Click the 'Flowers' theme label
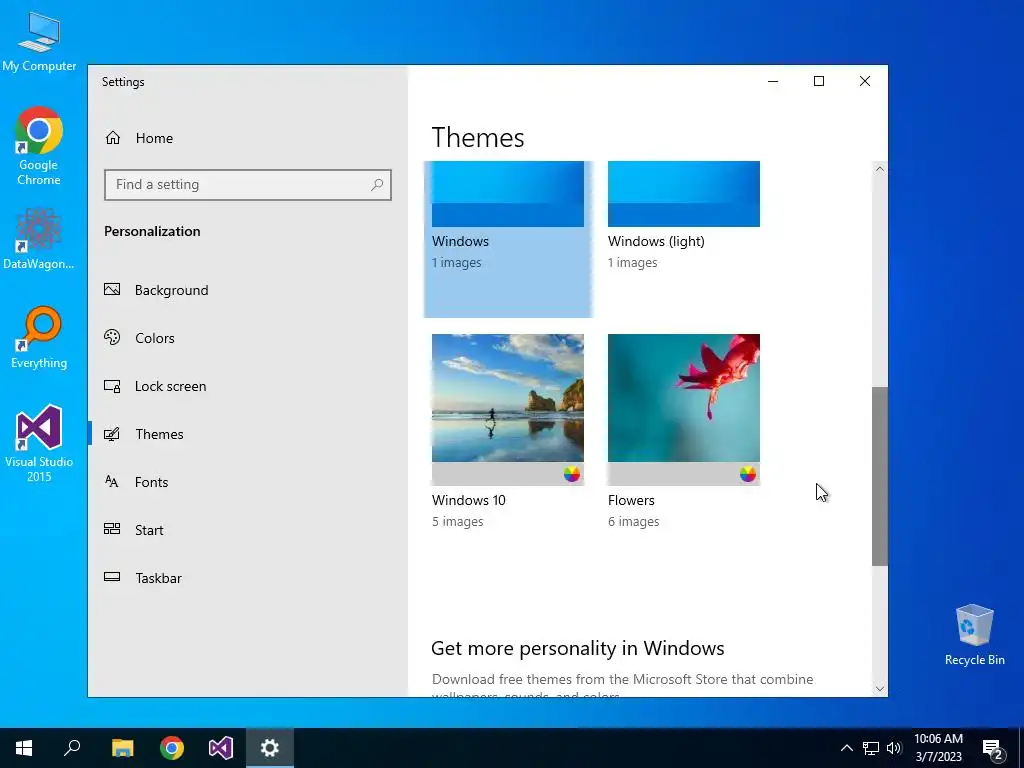This screenshot has height=768, width=1024. 631,500
